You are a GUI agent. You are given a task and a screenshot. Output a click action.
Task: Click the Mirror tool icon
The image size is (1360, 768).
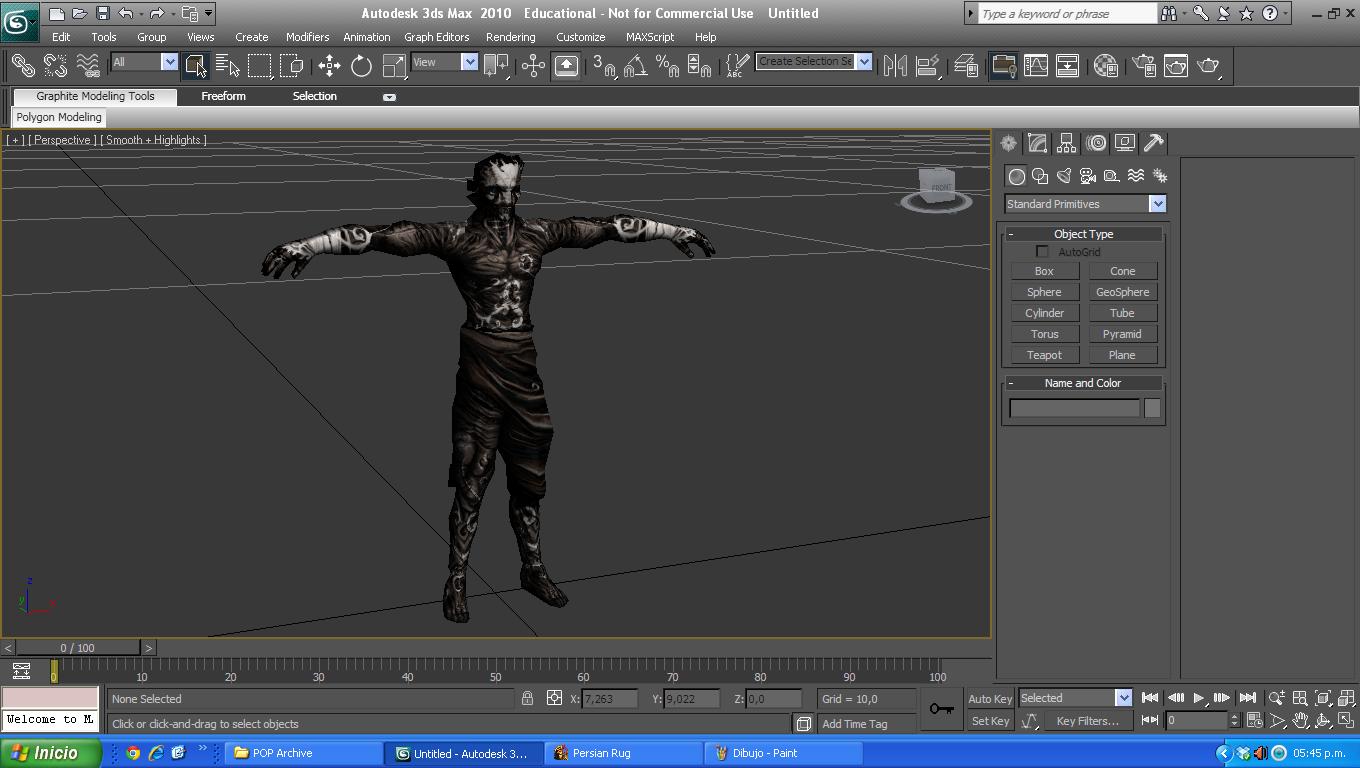[x=895, y=66]
